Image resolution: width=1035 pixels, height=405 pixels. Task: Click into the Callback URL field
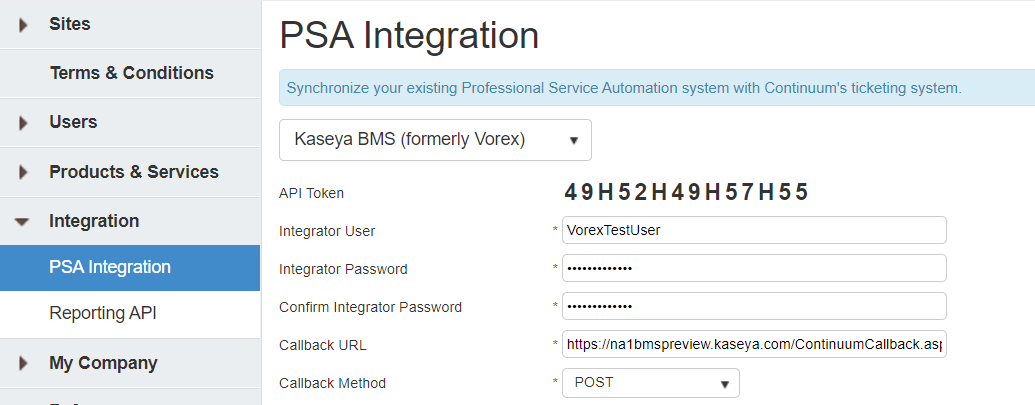[x=754, y=345]
